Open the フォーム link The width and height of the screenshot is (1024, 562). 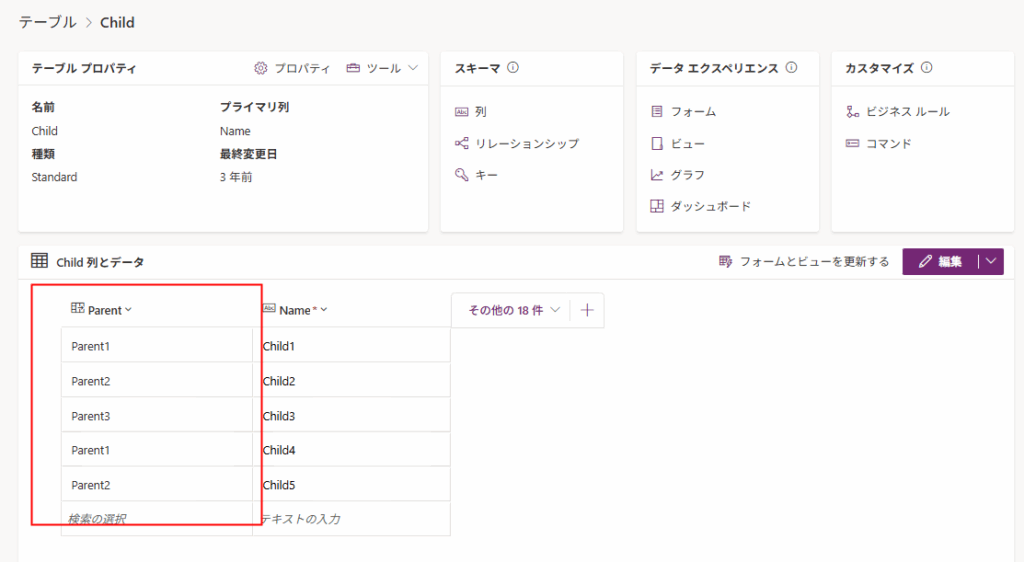(x=692, y=111)
